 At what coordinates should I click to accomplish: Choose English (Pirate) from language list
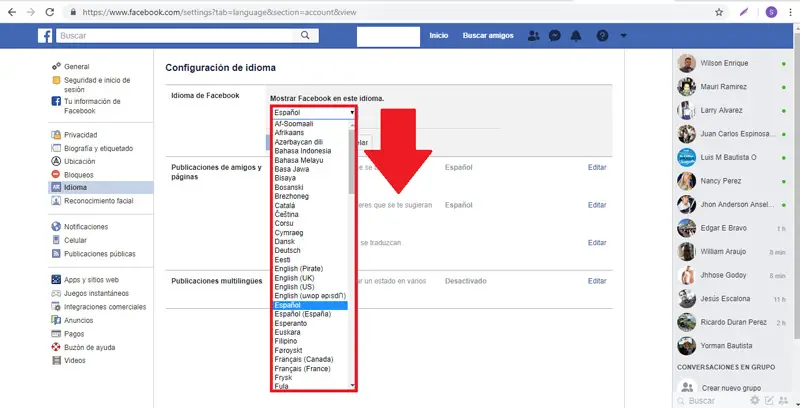(298, 269)
